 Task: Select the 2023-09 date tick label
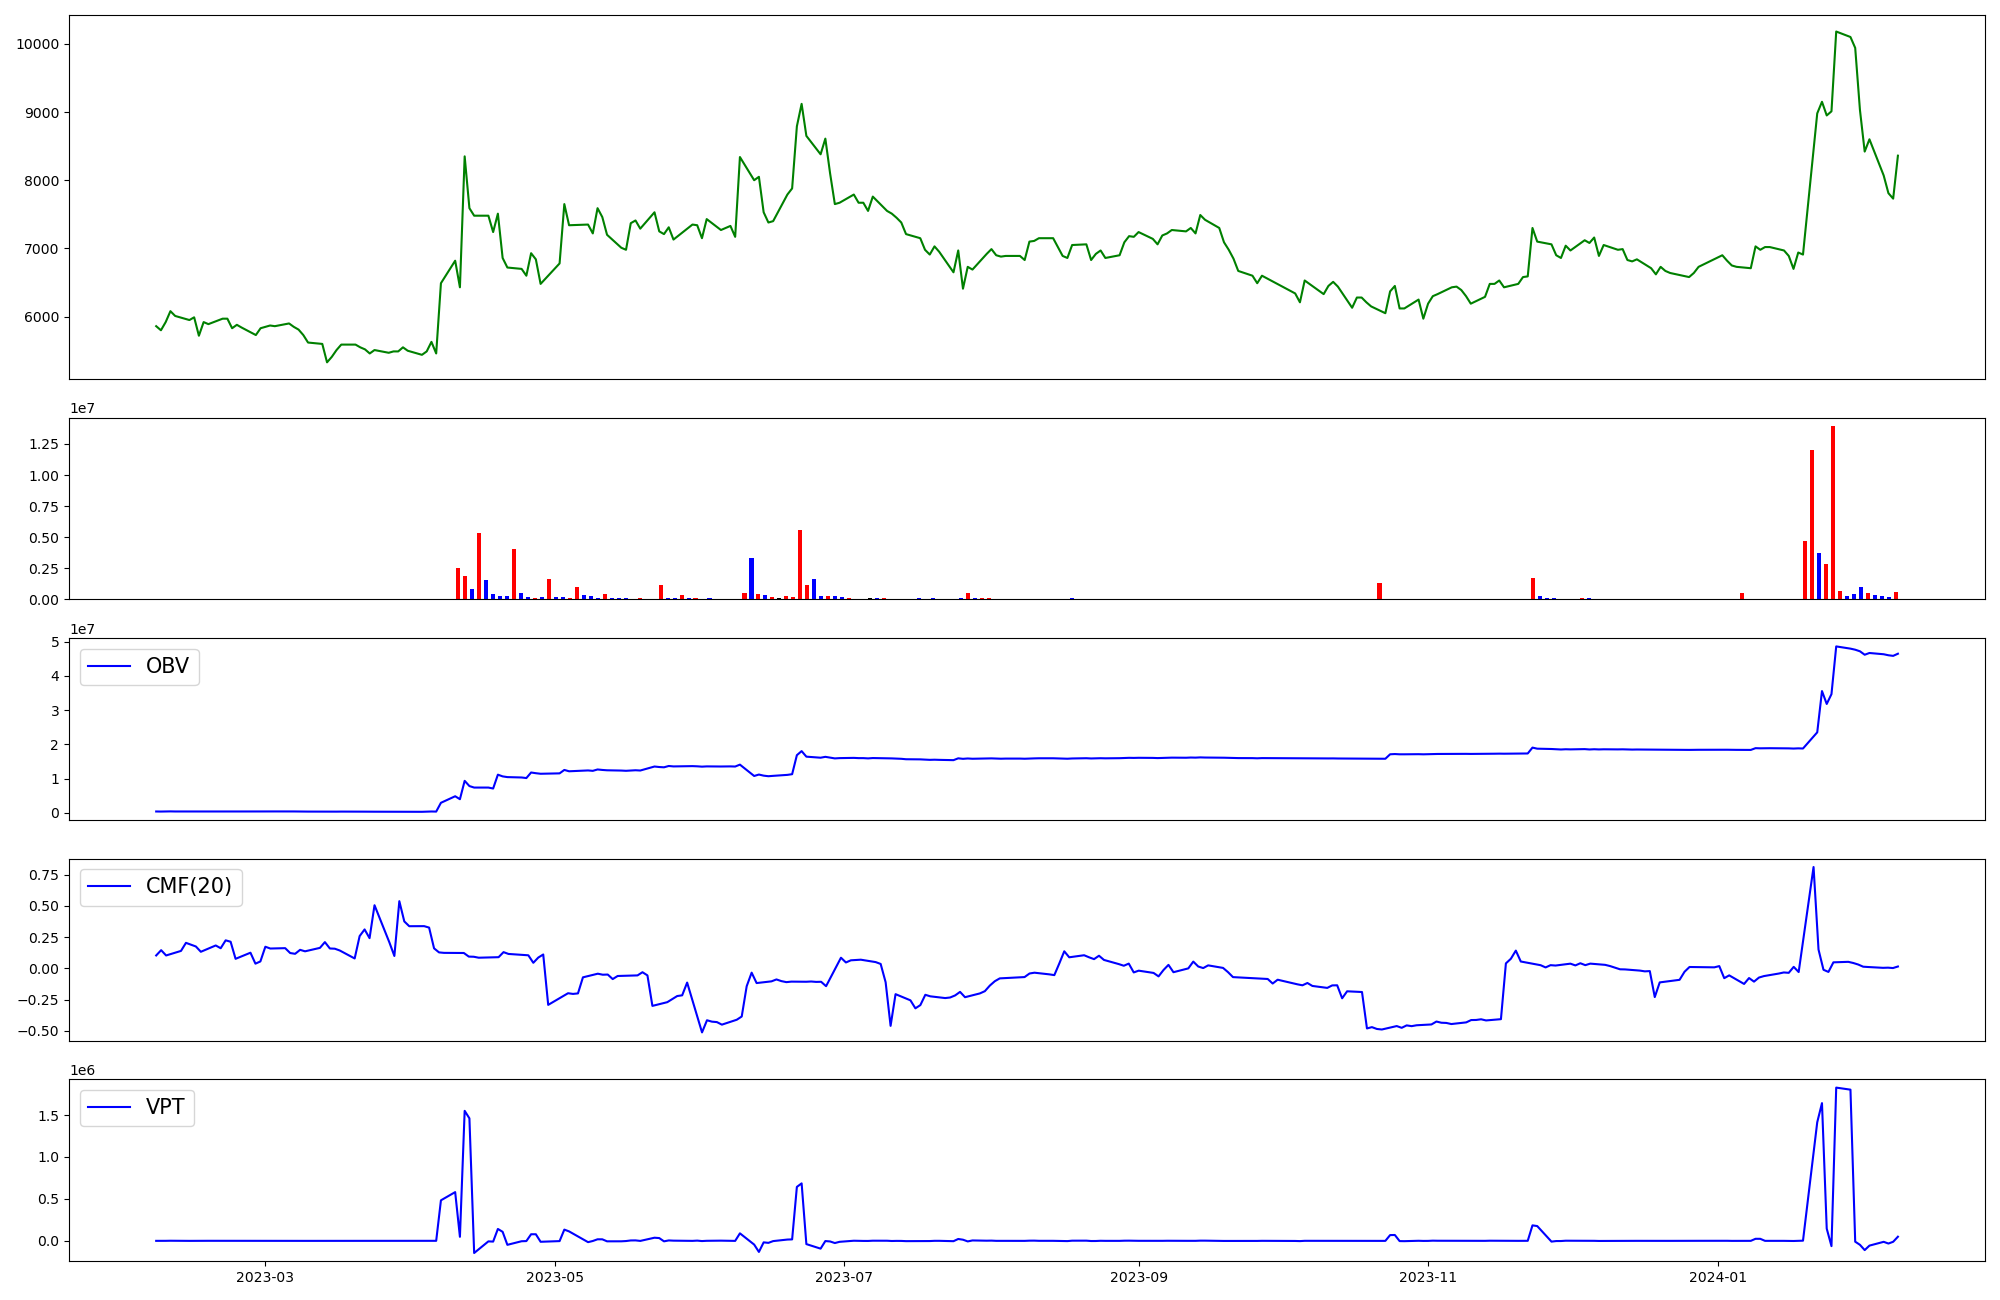click(x=1138, y=1277)
